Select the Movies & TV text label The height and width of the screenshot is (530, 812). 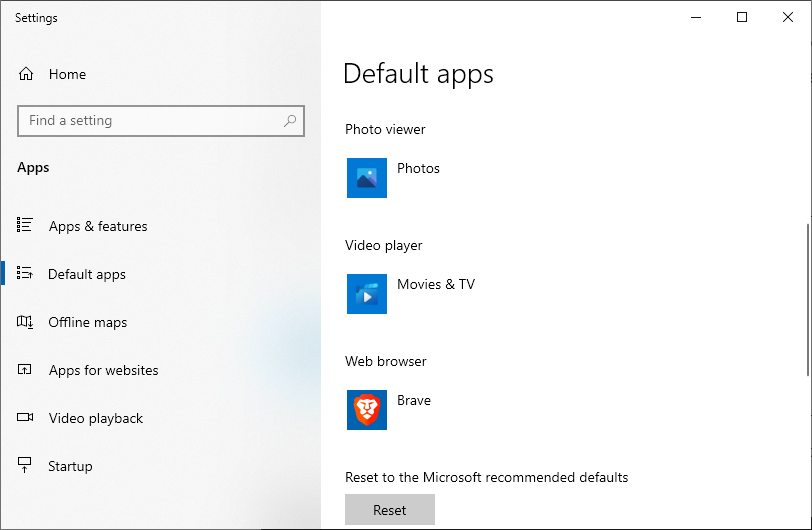coord(436,284)
